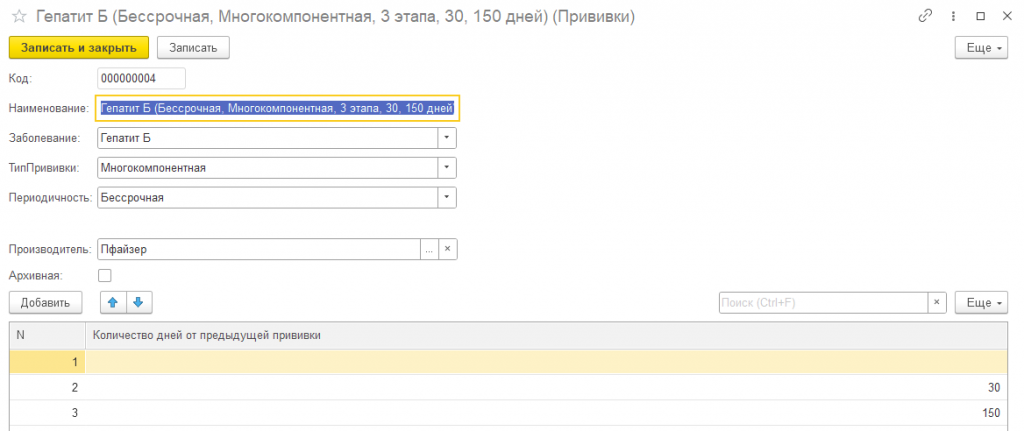
Task: Click the Код field 000000004
Action: [x=141, y=78]
